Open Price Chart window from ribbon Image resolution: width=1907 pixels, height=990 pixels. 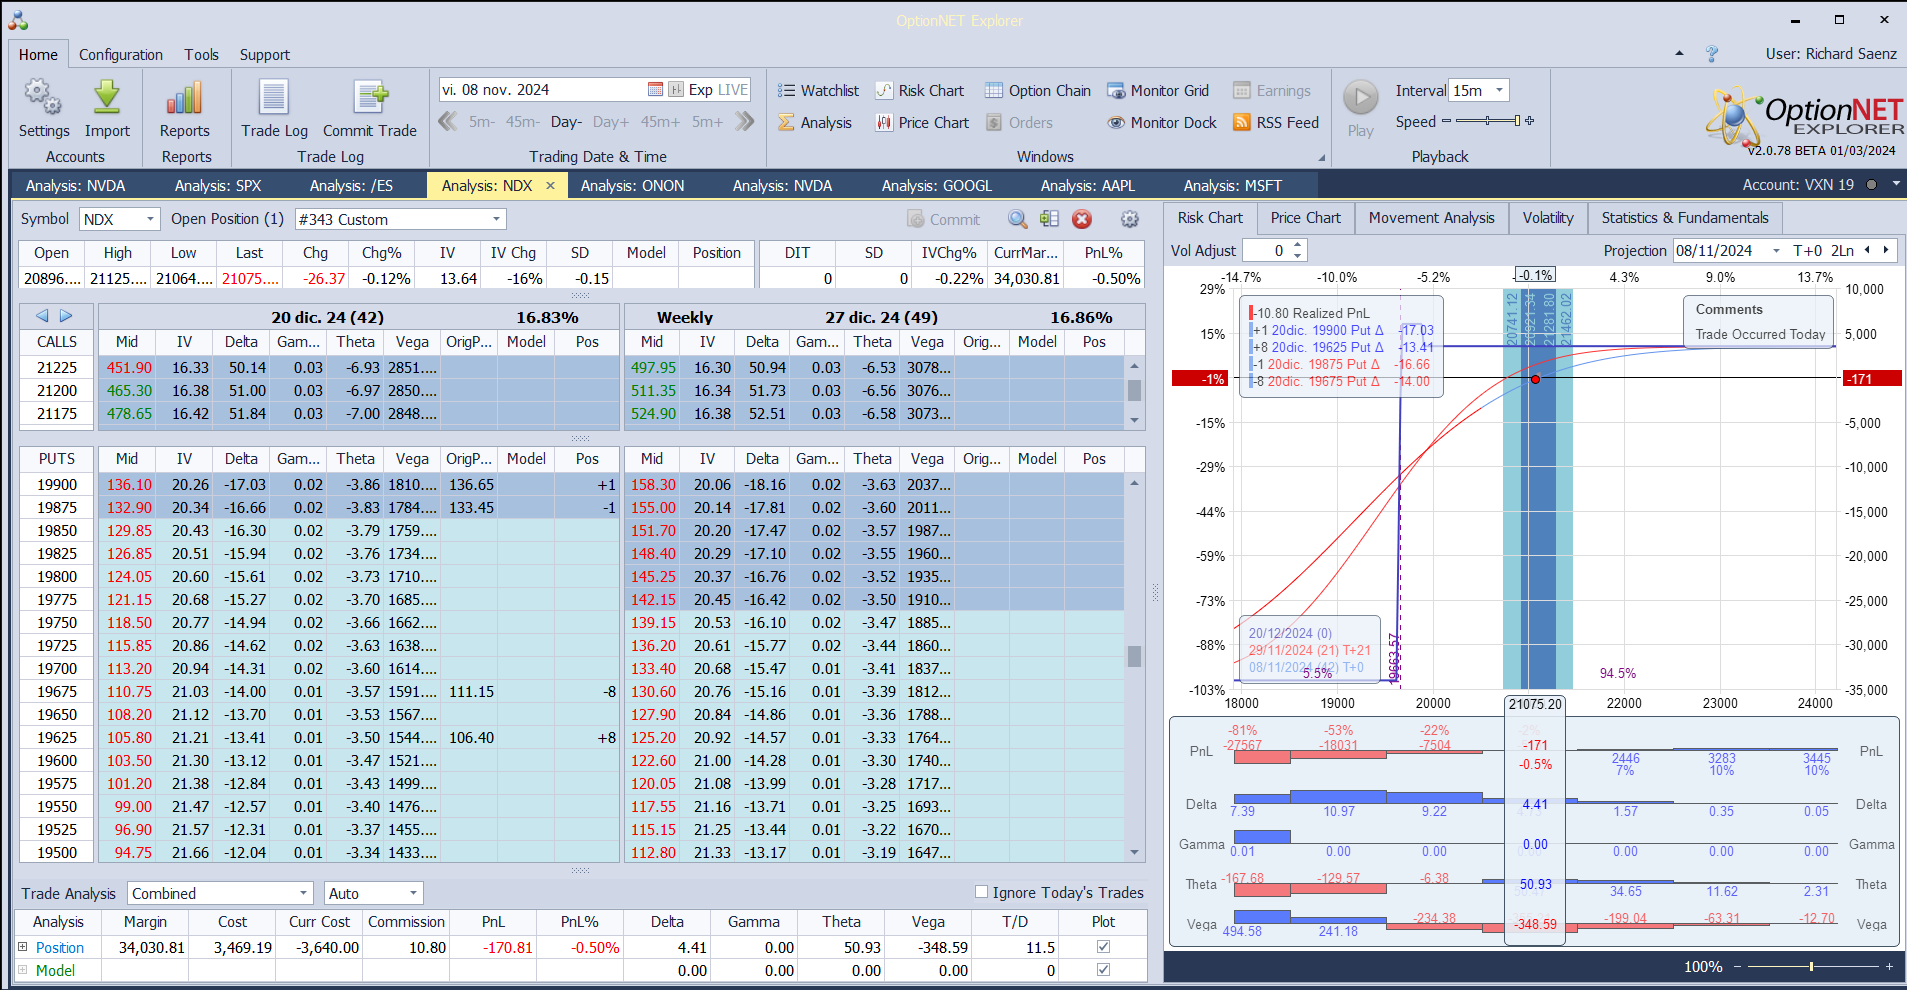[x=922, y=122]
